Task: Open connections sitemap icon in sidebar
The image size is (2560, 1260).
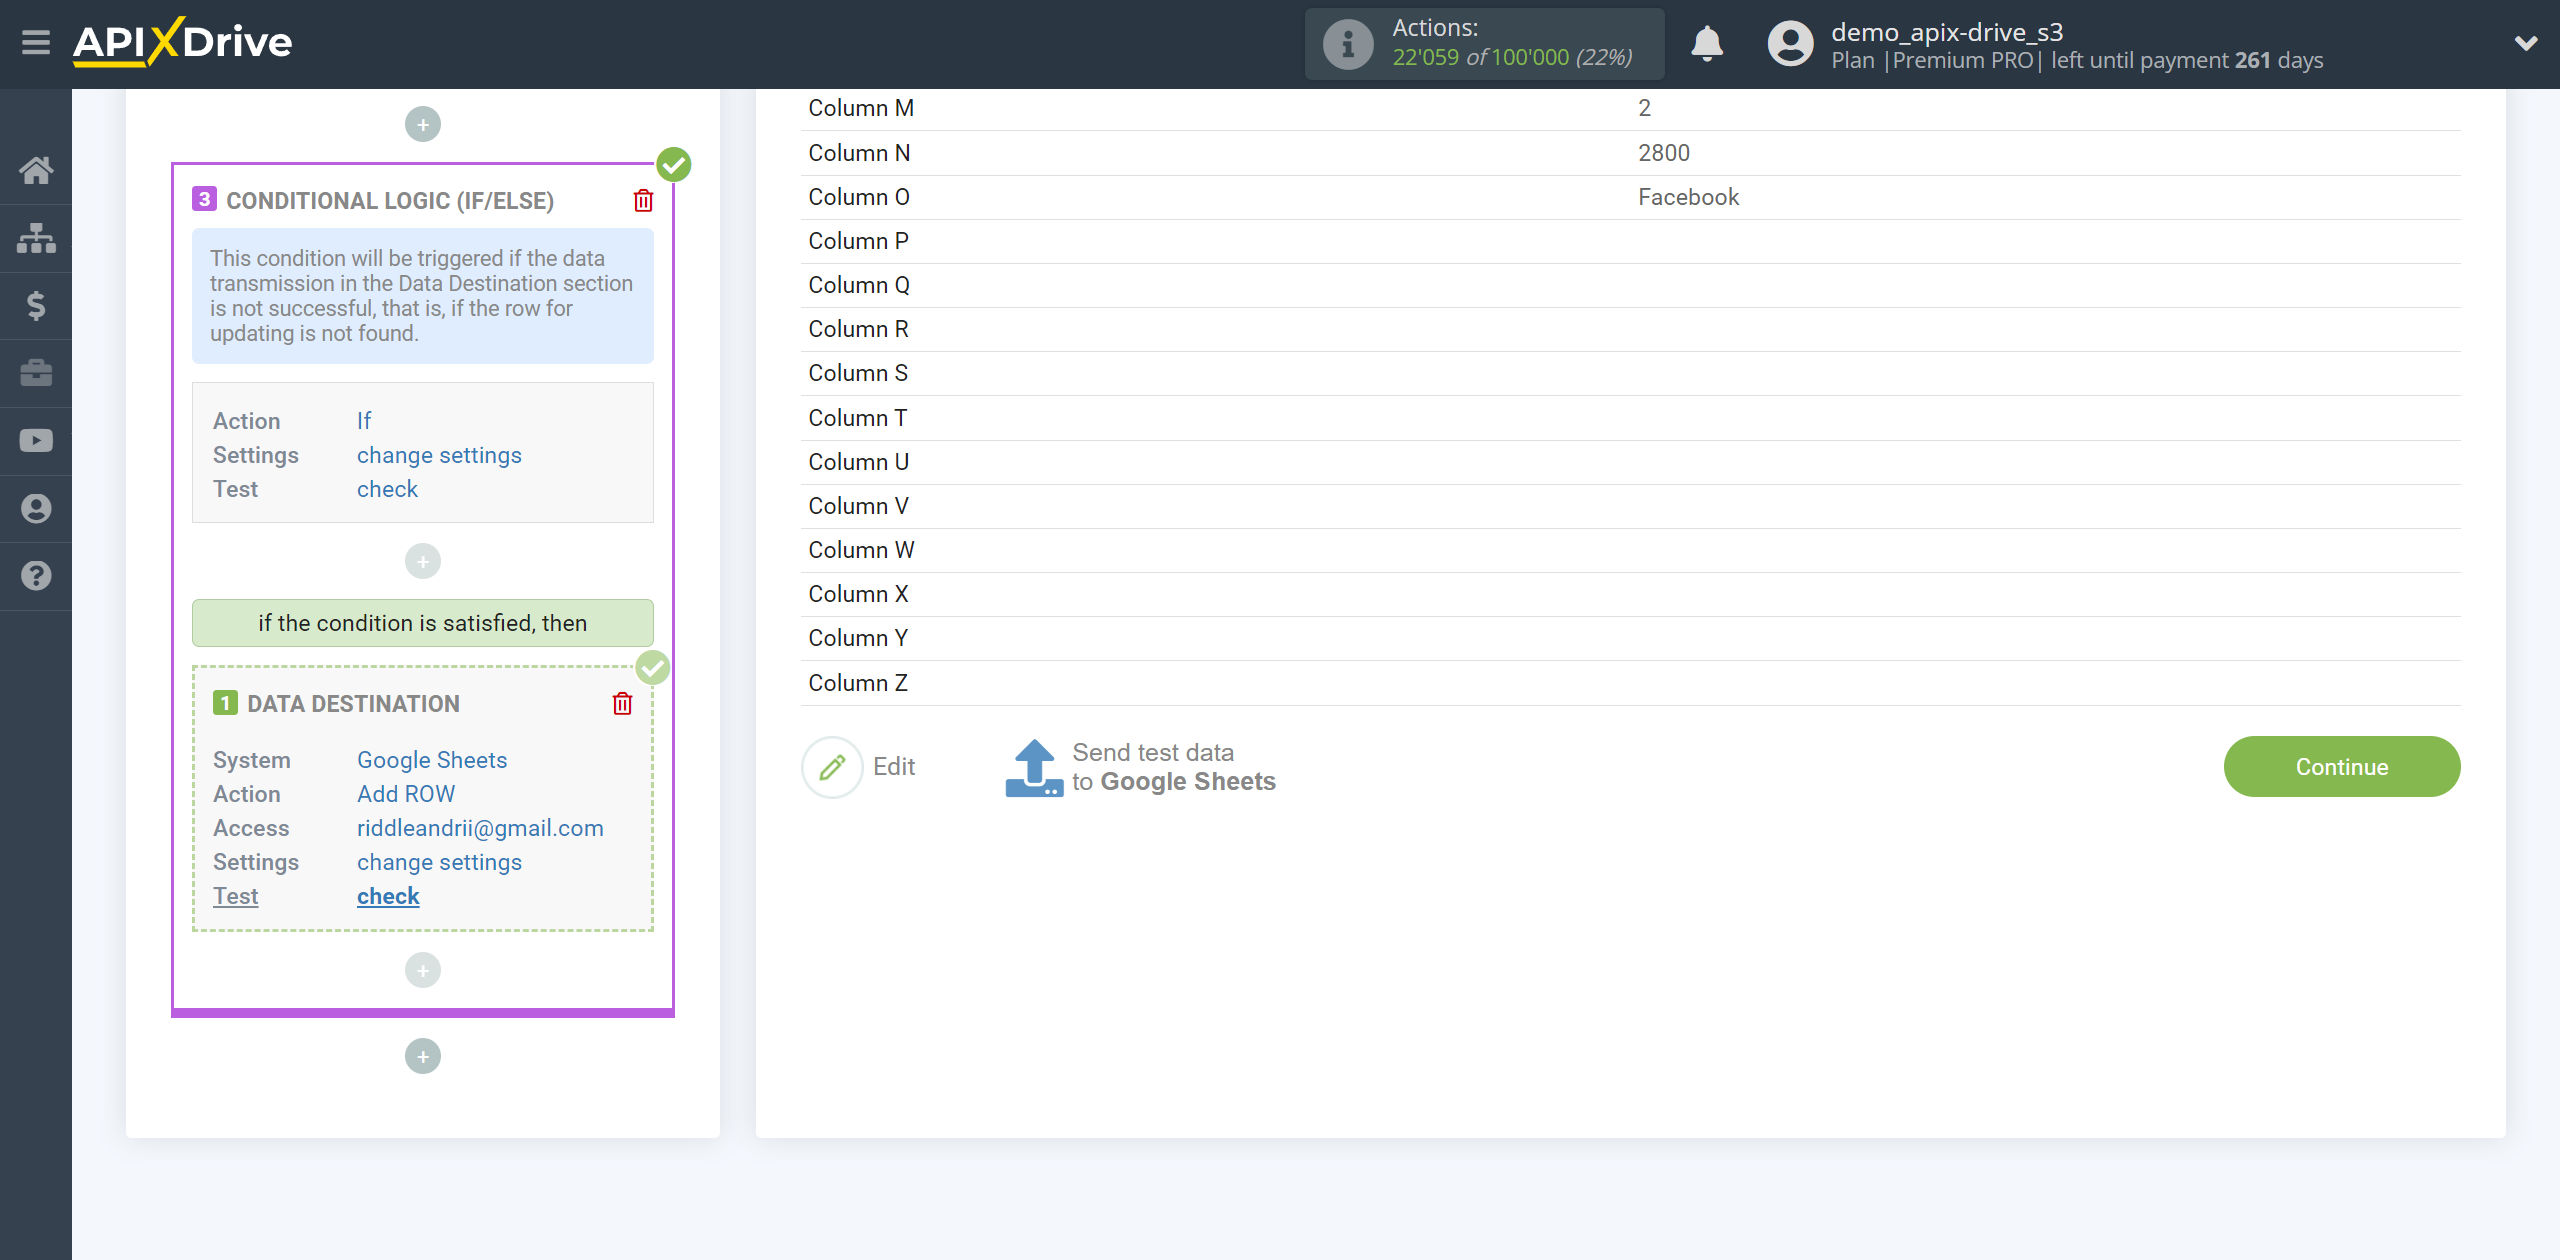Action: [36, 238]
